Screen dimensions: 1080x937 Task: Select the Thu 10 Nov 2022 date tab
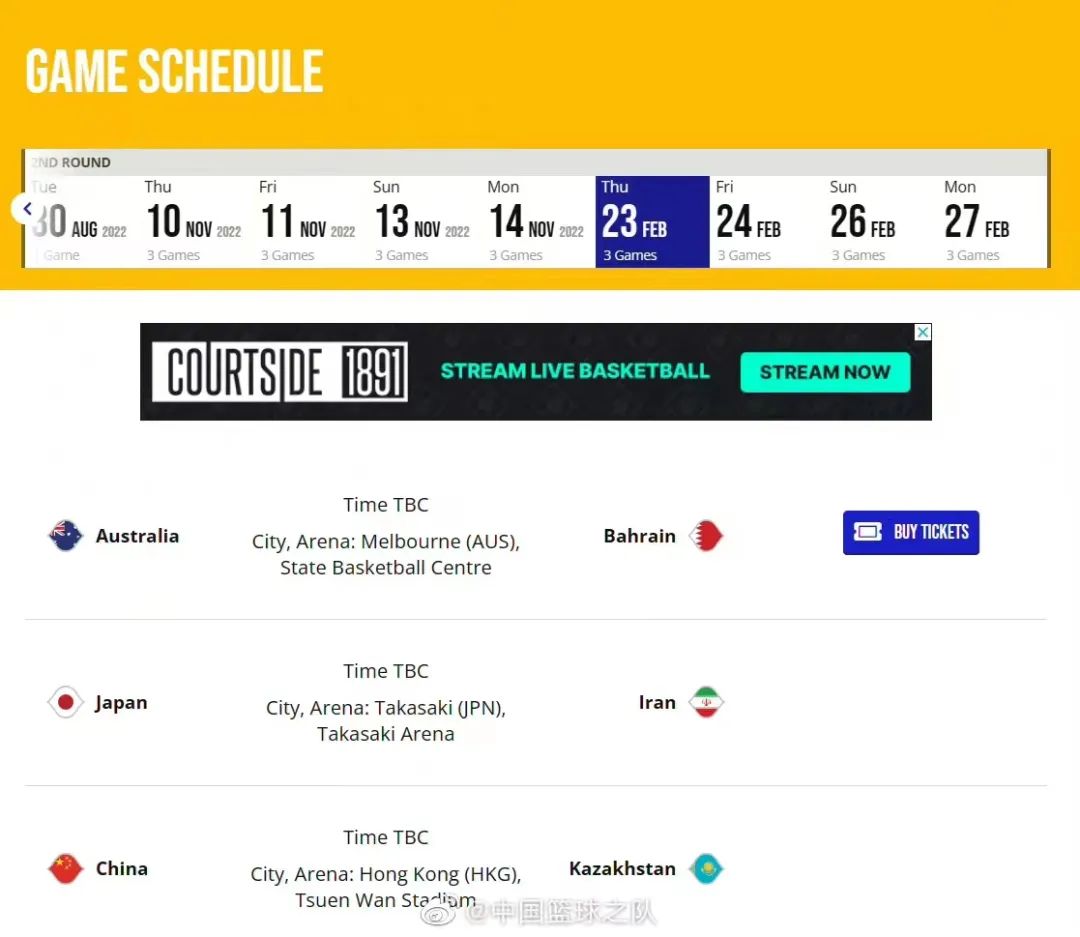point(194,221)
